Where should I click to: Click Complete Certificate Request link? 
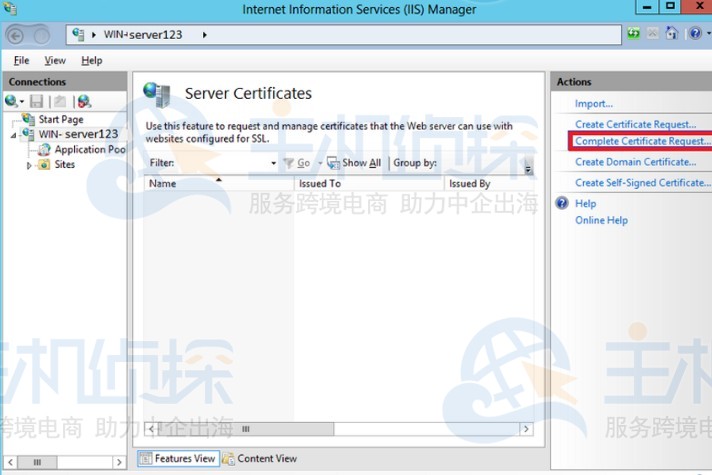641,141
